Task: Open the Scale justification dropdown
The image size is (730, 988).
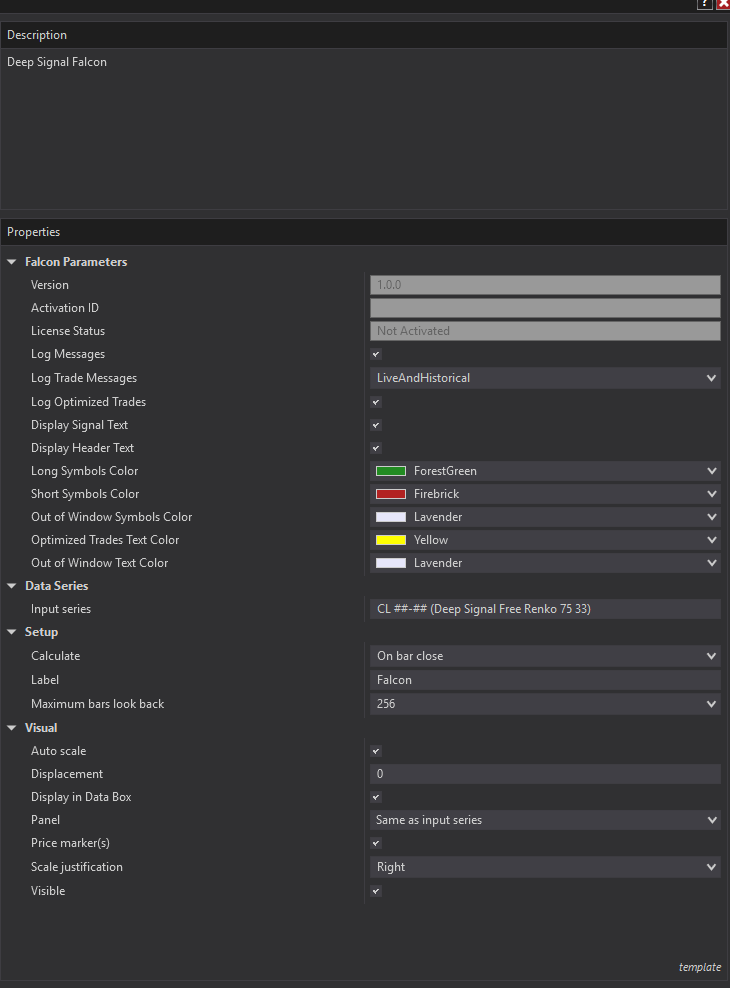Action: click(545, 867)
